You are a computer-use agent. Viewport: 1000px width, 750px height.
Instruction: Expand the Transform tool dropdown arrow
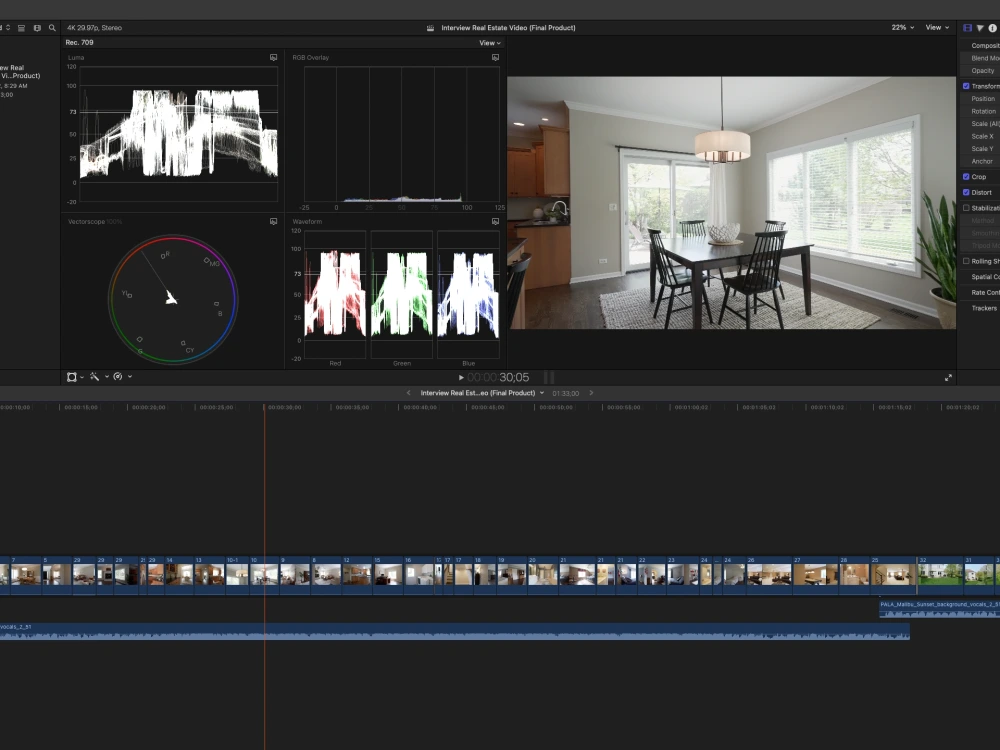(x=82, y=377)
